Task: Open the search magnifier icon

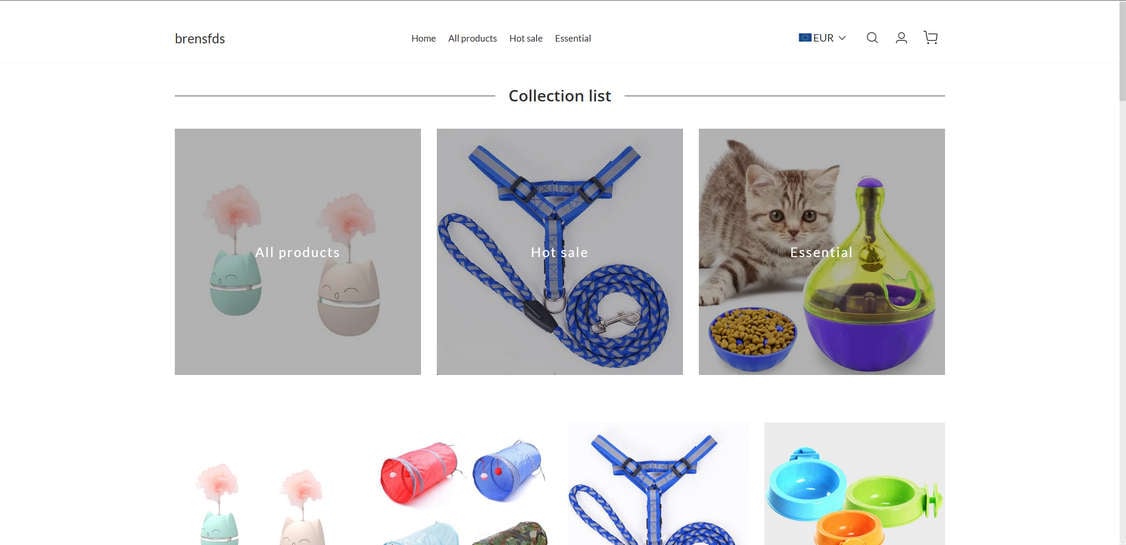Action: point(872,38)
